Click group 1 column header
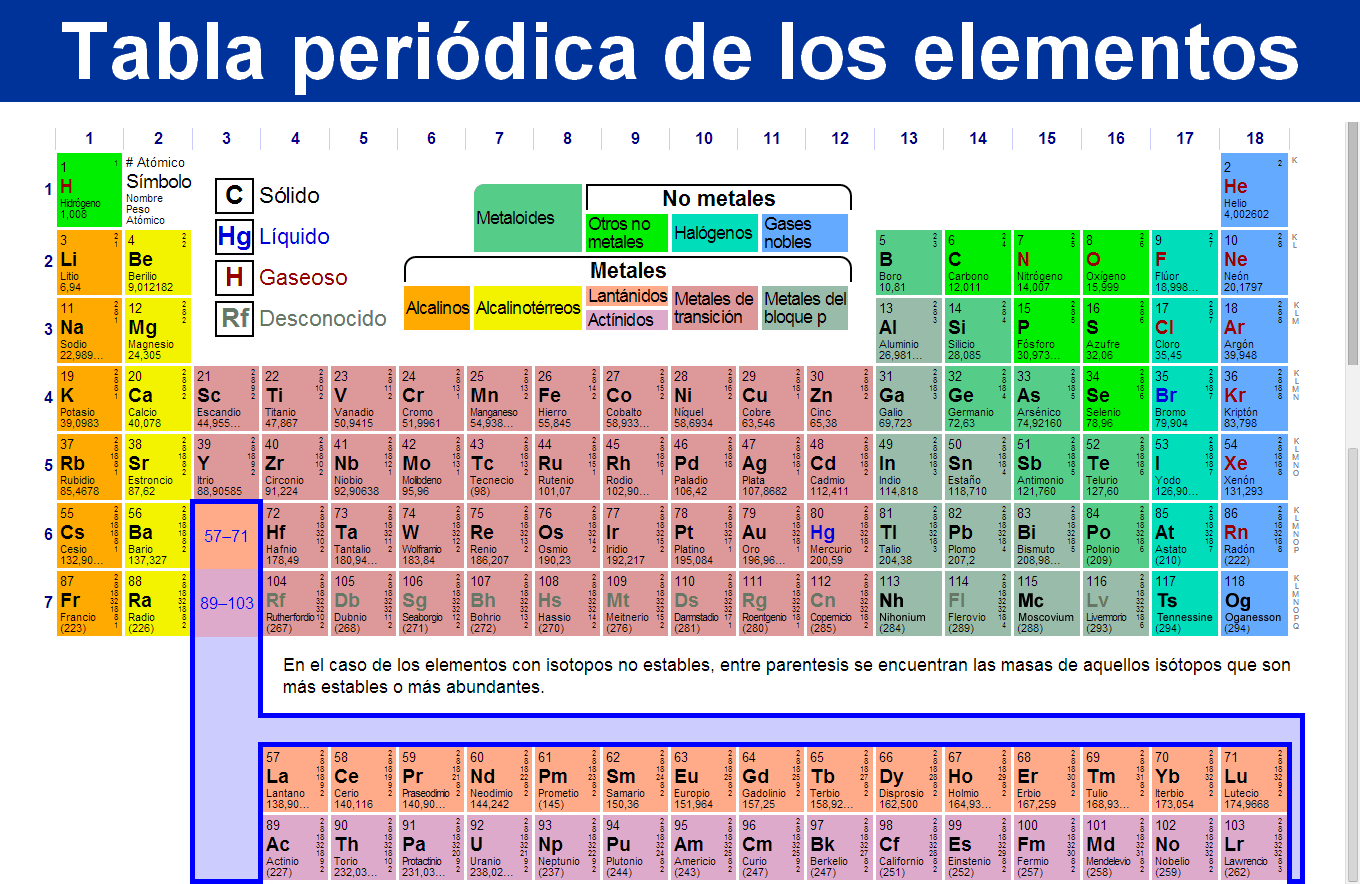Screen dimensions: 1360x884 (x=89, y=139)
